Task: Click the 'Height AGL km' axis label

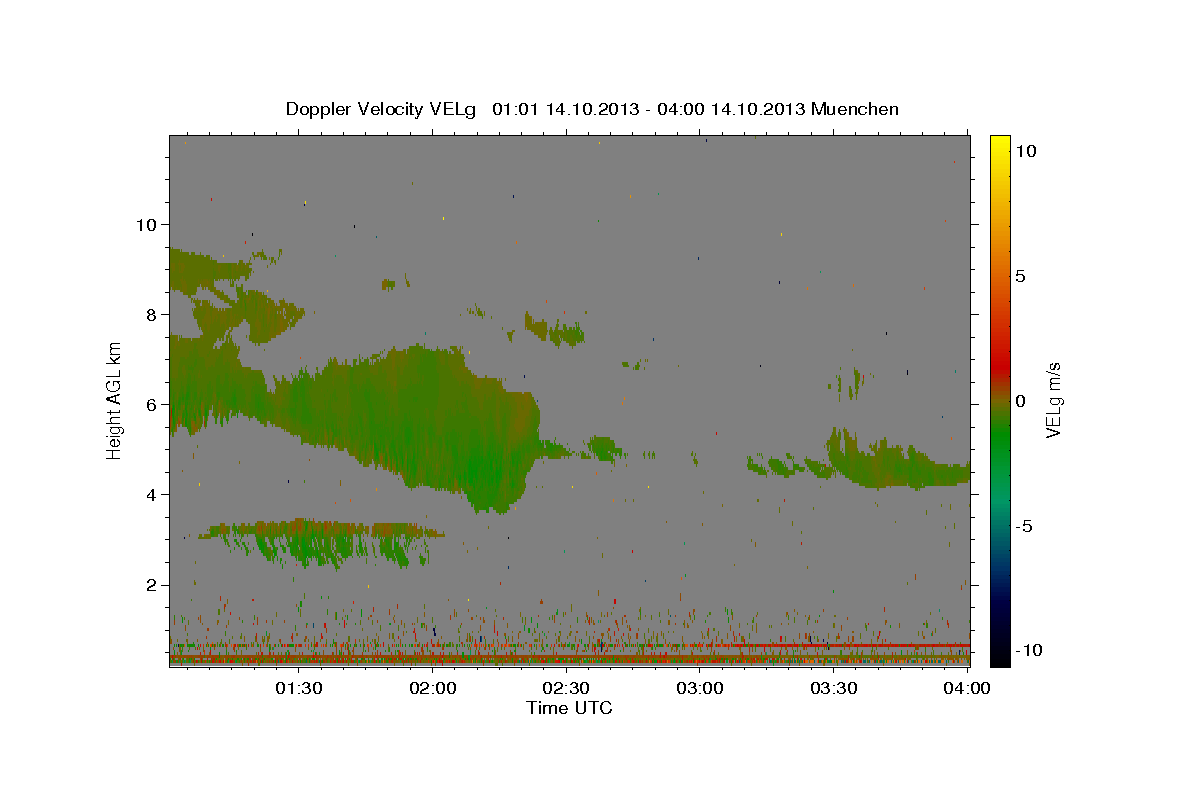Action: click(x=114, y=400)
